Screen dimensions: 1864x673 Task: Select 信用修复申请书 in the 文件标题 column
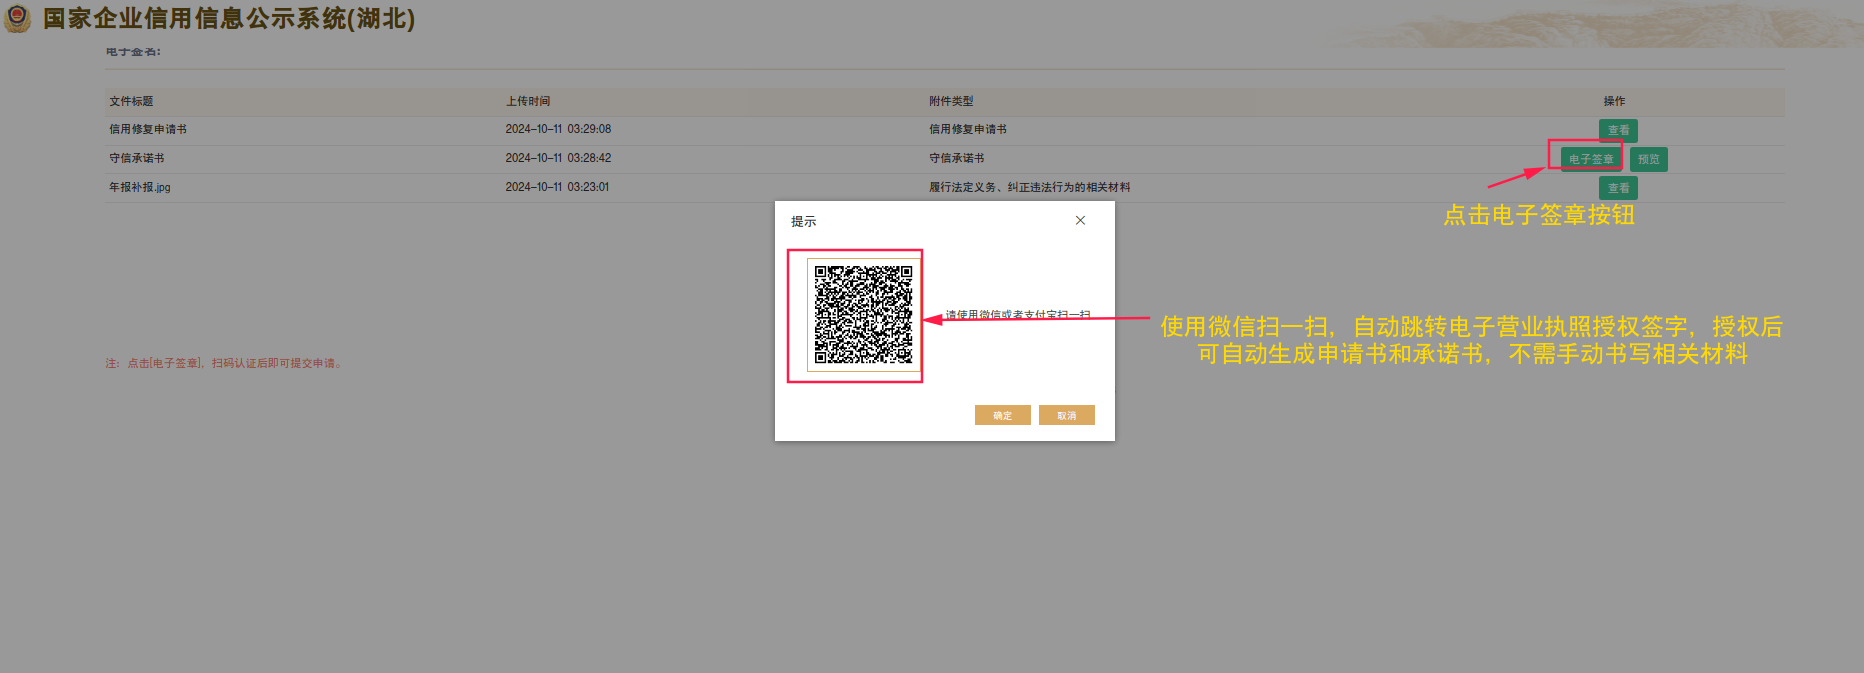(148, 129)
